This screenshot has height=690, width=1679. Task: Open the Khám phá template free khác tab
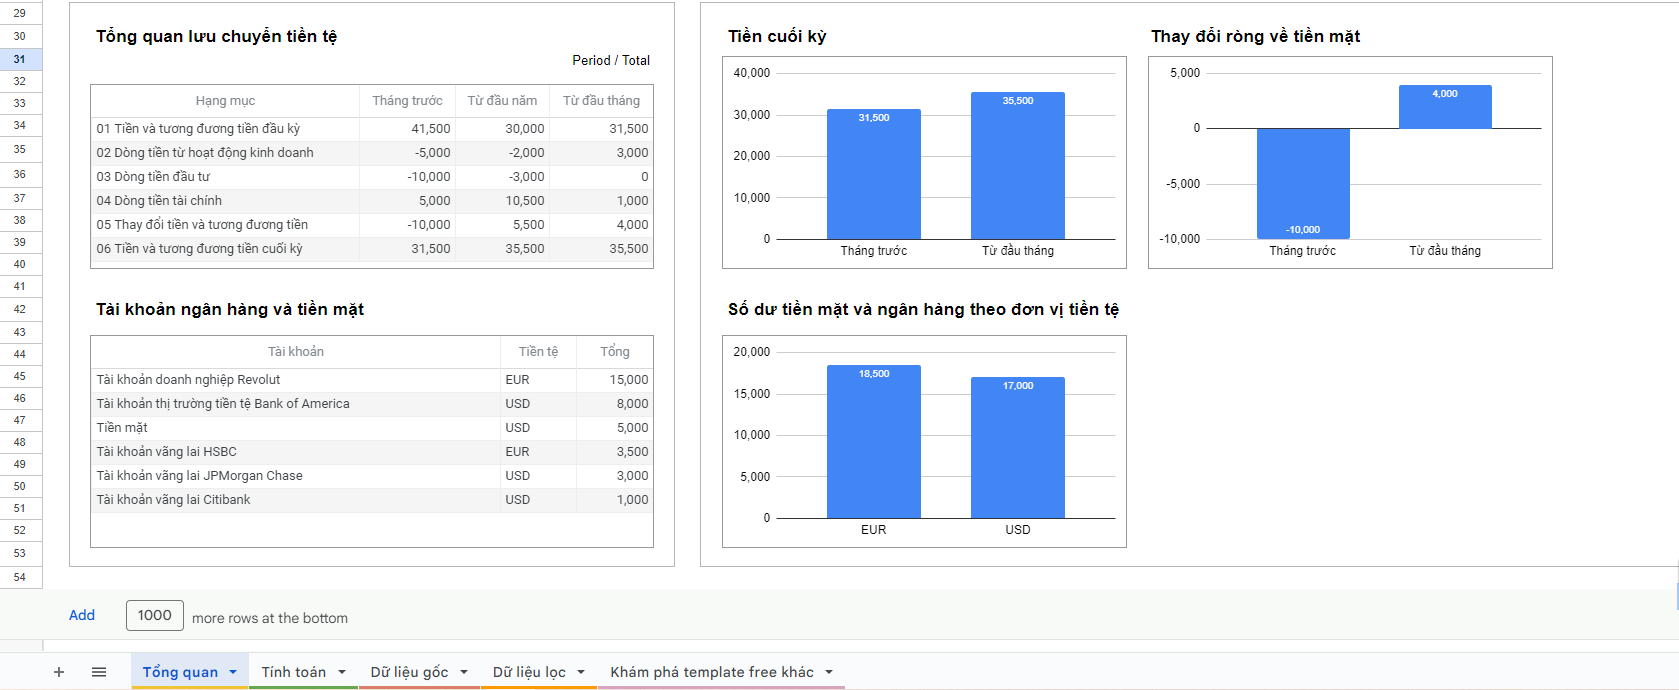[712, 672]
